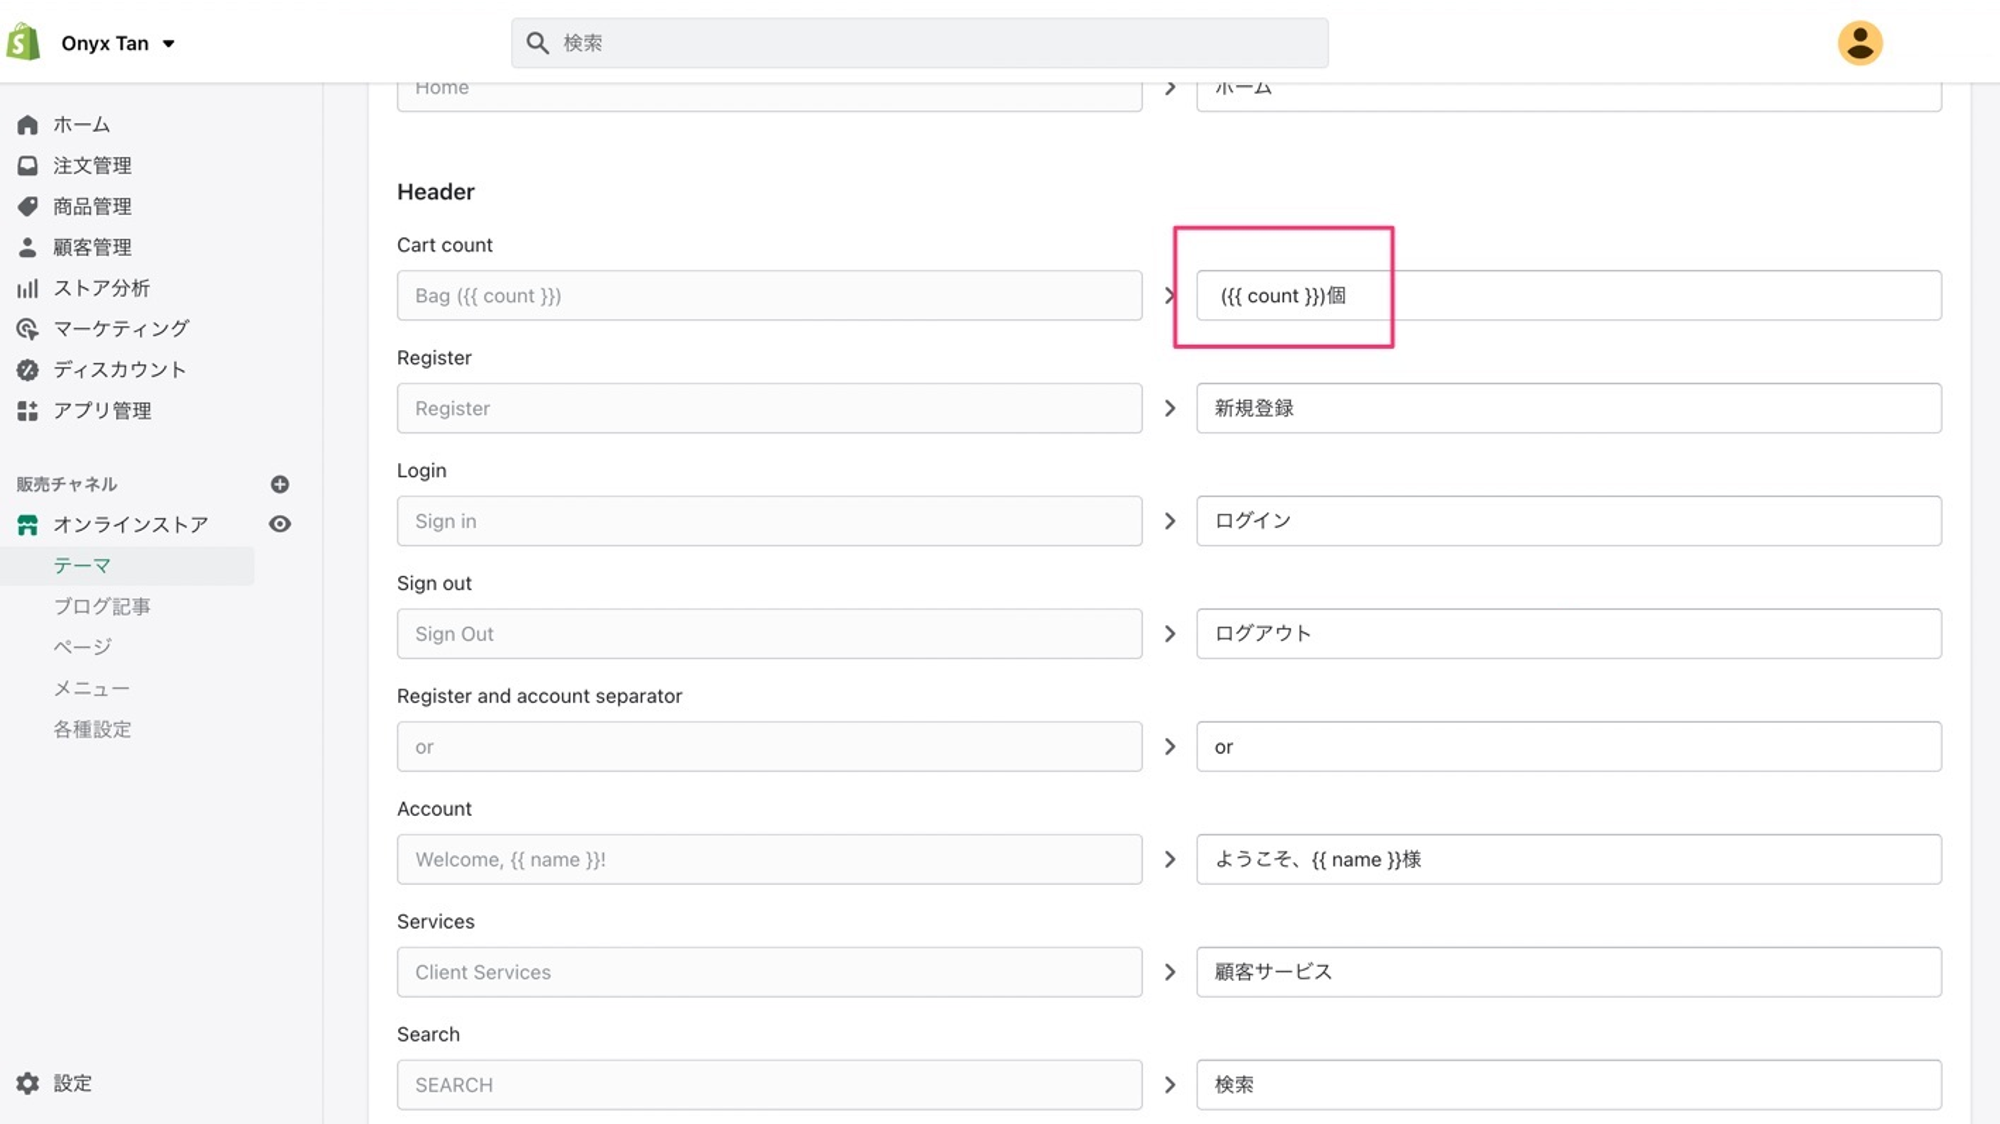Click the 注文管理 inbox icon

click(x=27, y=165)
